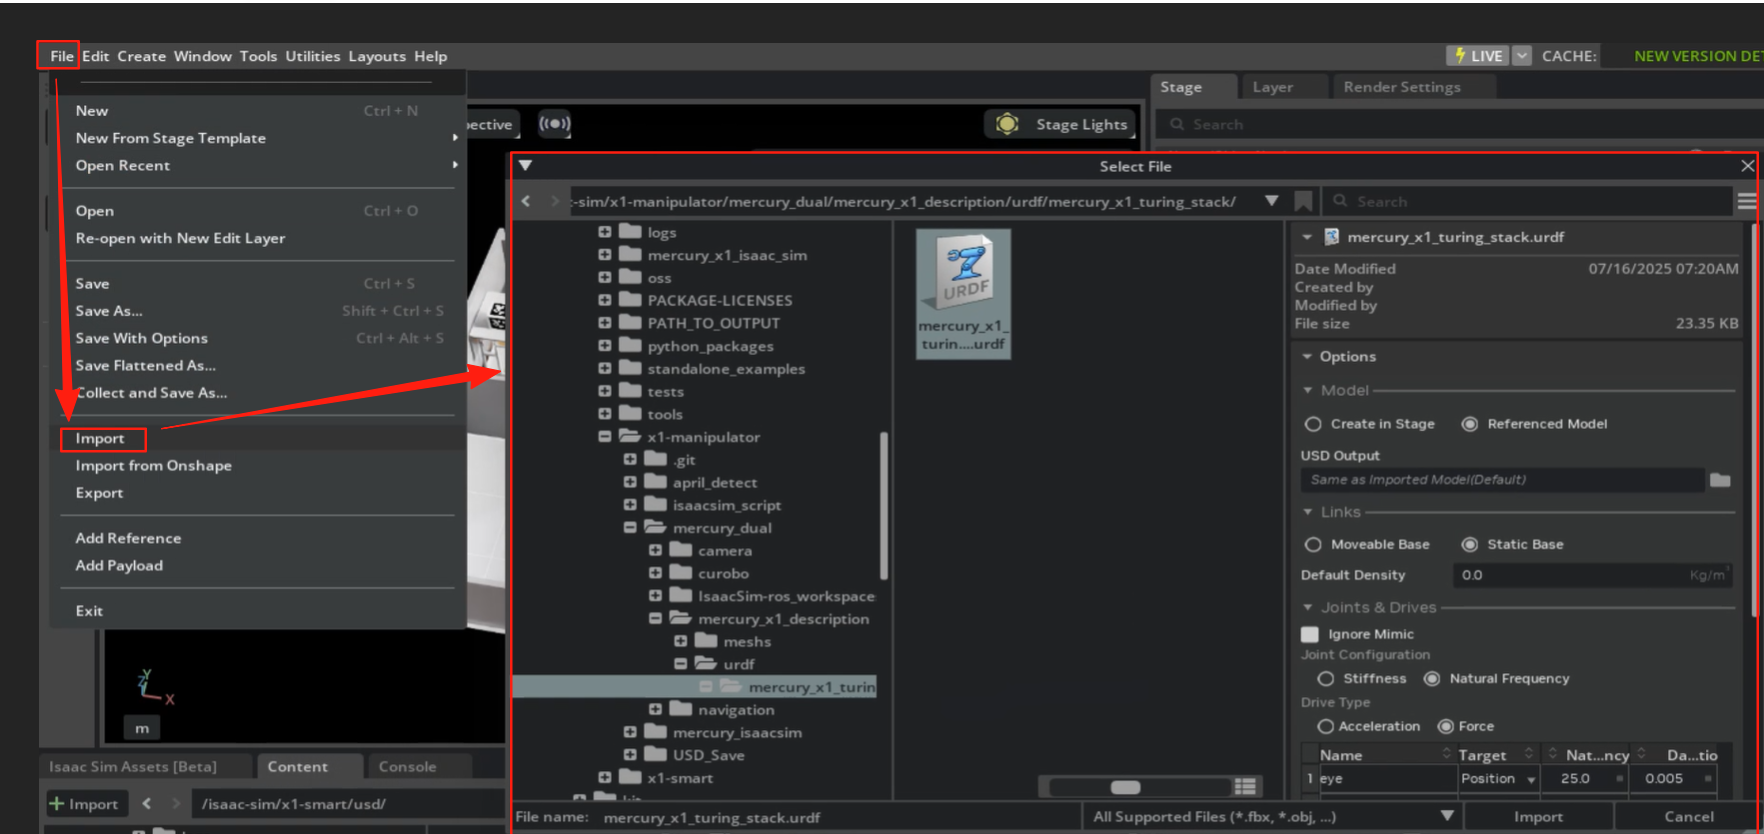Image resolution: width=1764 pixels, height=834 pixels.
Task: Click the Stage Lights sun icon
Action: click(1007, 124)
